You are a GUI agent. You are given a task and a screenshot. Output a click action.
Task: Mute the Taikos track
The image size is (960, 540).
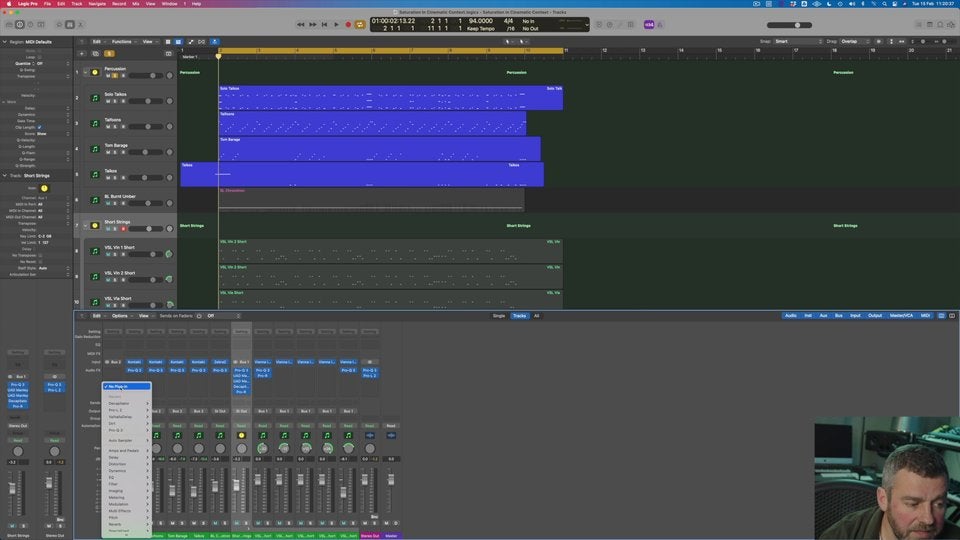point(107,178)
